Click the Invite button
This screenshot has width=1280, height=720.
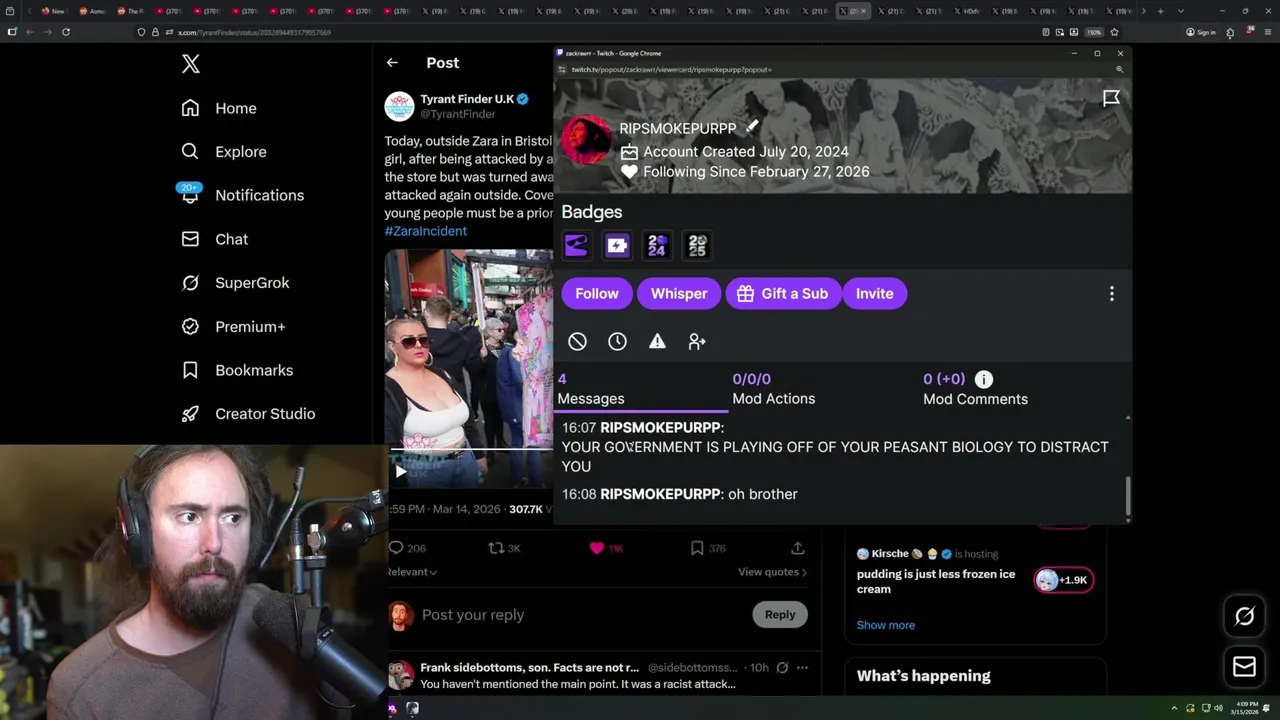[x=874, y=293]
